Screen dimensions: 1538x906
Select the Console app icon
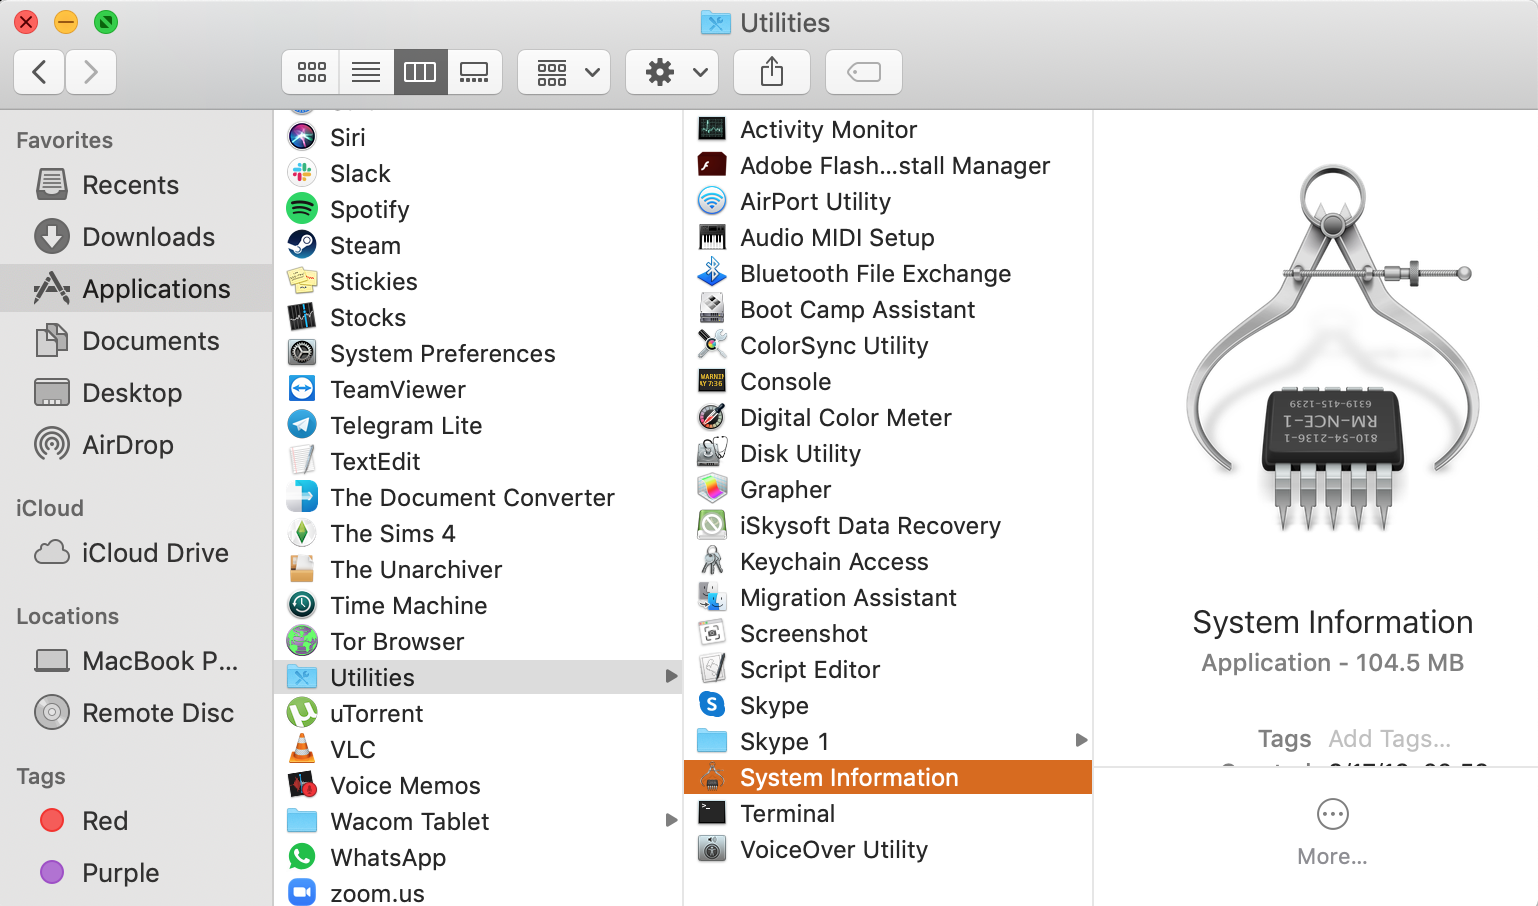(712, 381)
